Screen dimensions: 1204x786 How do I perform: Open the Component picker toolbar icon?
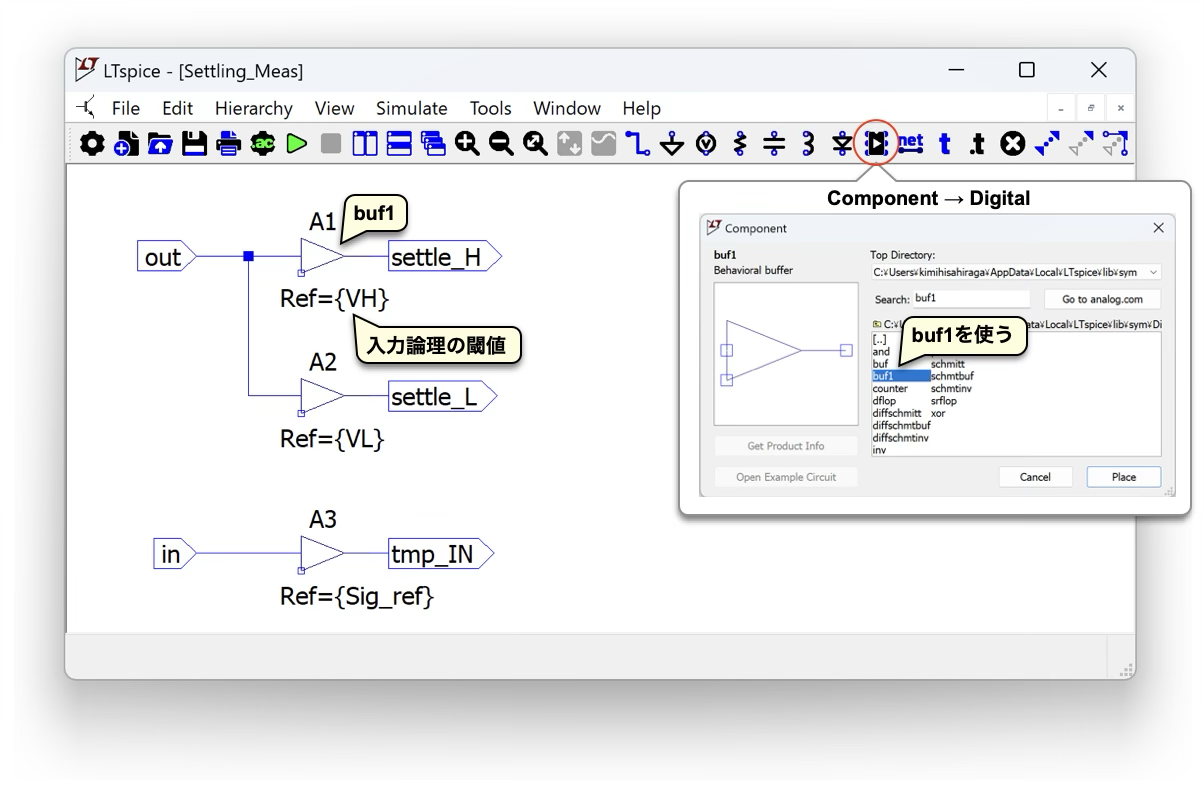[876, 144]
